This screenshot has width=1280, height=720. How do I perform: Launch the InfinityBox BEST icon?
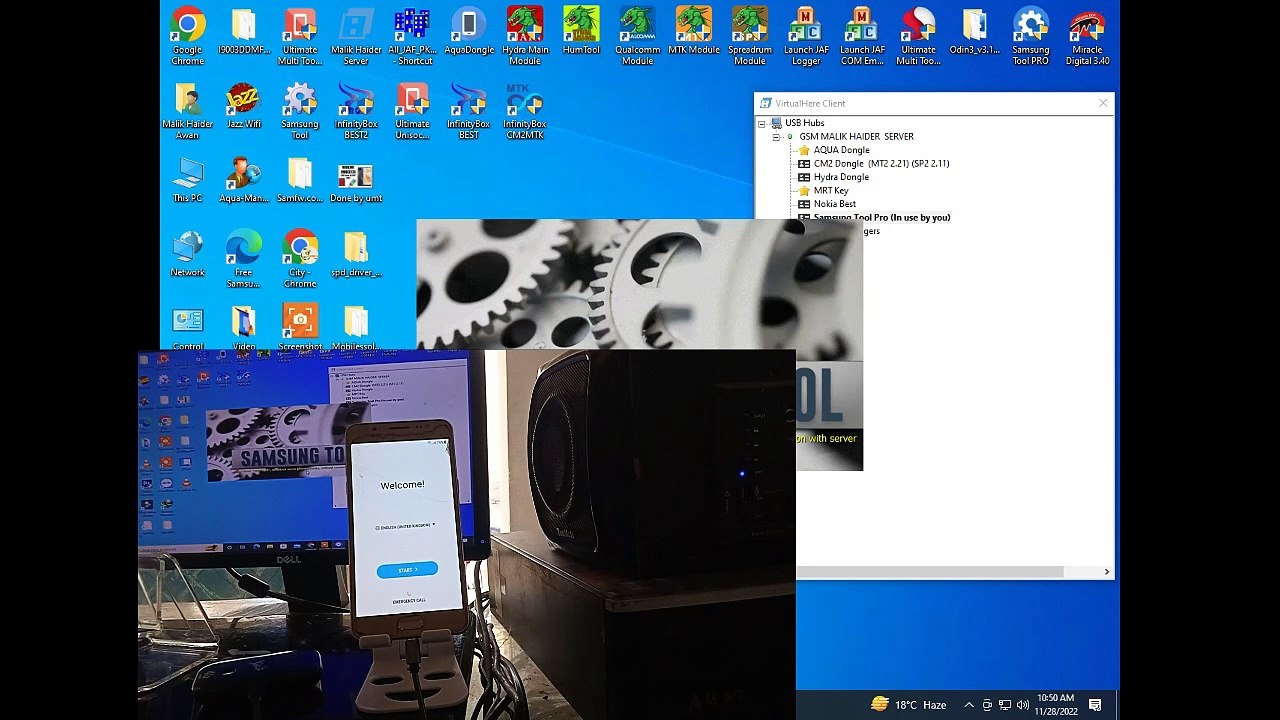click(x=468, y=110)
